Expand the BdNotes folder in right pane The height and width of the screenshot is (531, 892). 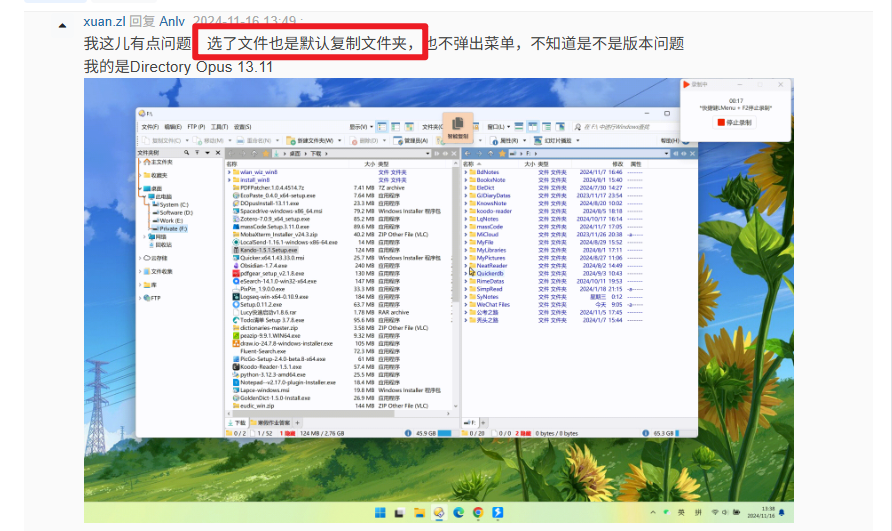click(x=466, y=172)
